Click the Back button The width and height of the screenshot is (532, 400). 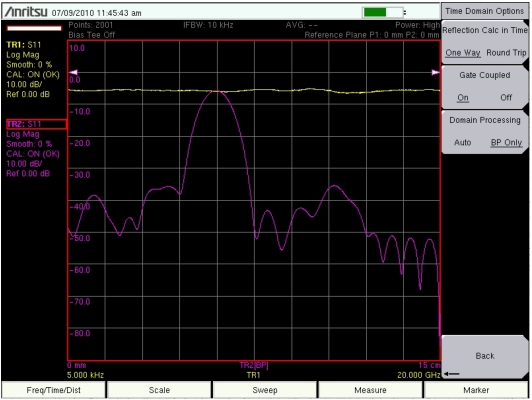tap(485, 356)
